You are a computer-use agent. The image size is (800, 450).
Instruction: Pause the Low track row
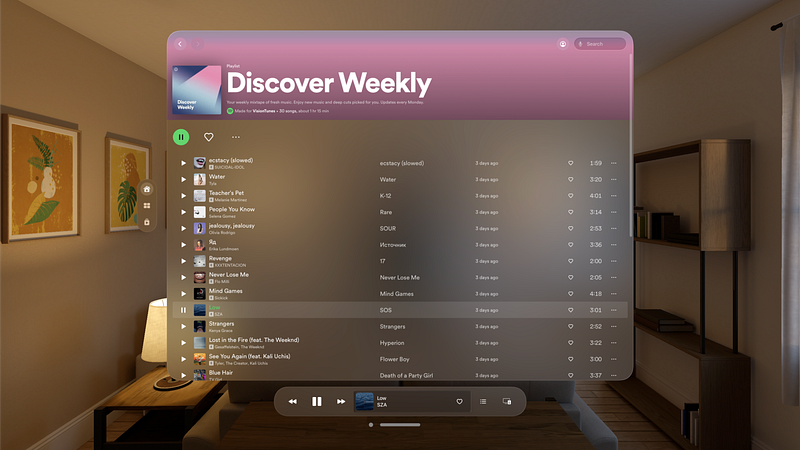pyautogui.click(x=183, y=310)
